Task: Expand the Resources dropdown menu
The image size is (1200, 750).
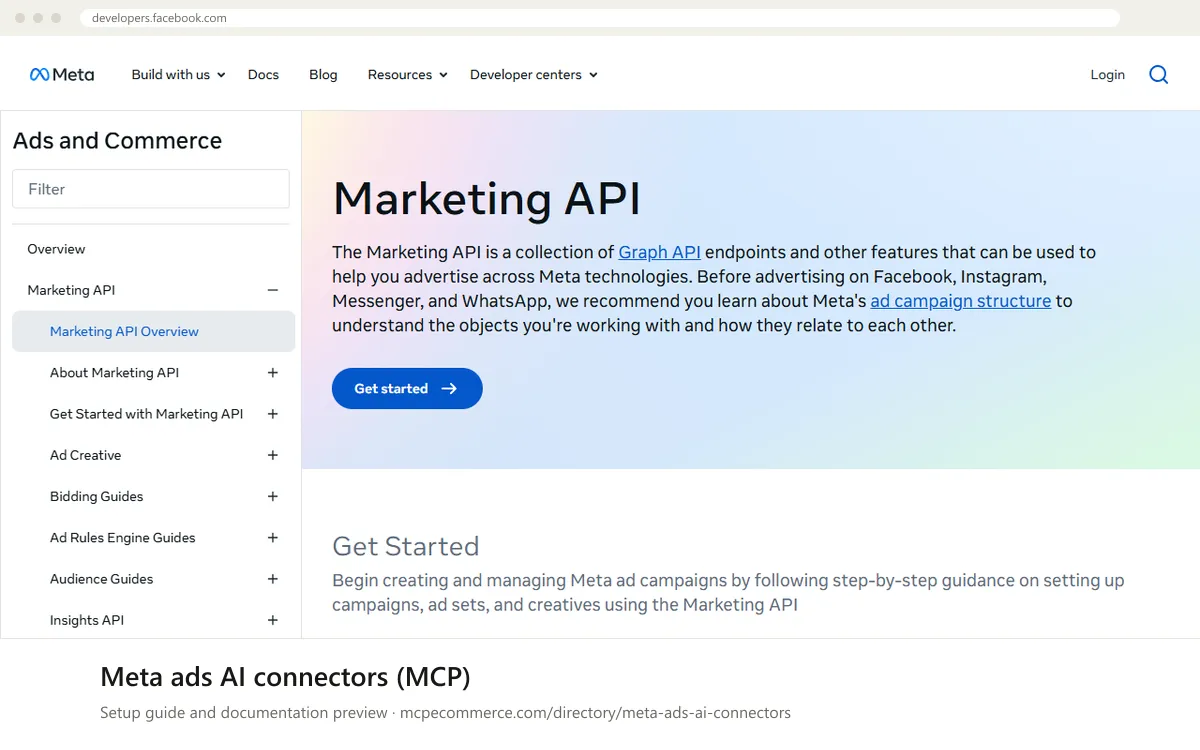Action: 407,75
